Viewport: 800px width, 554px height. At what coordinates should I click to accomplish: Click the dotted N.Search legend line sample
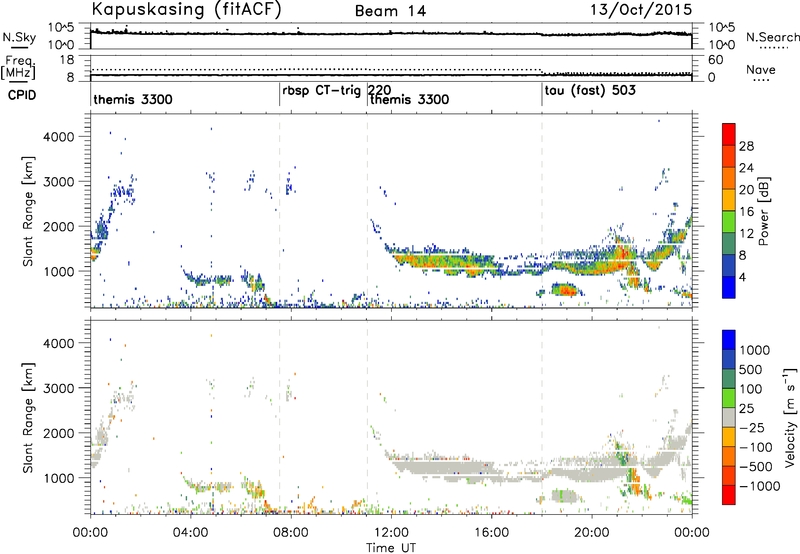click(773, 47)
